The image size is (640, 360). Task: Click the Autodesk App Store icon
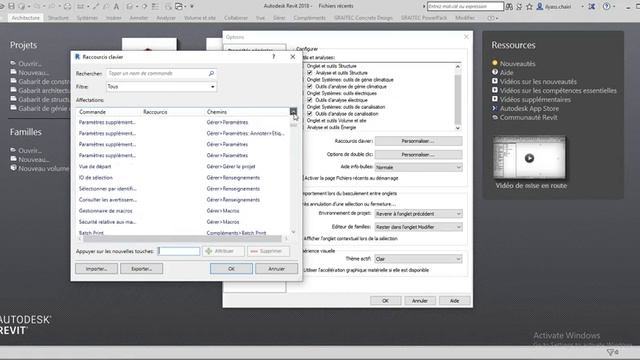[495, 108]
